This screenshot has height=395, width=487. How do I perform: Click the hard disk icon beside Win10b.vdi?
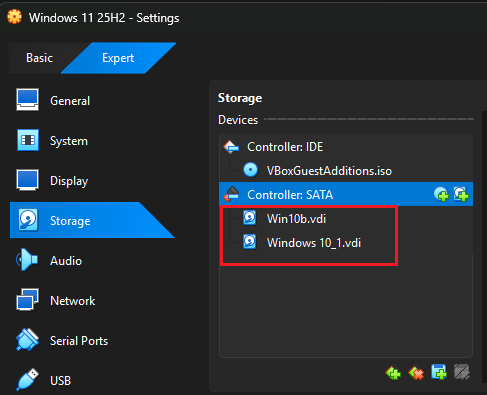click(x=250, y=218)
